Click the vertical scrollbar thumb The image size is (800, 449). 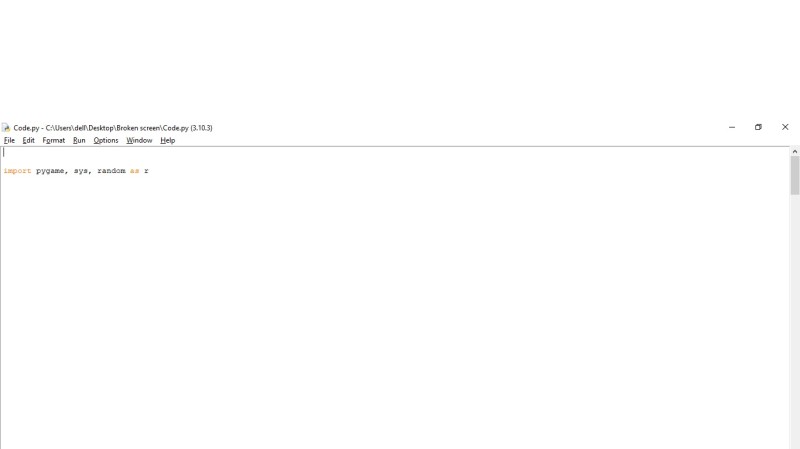pyautogui.click(x=794, y=175)
